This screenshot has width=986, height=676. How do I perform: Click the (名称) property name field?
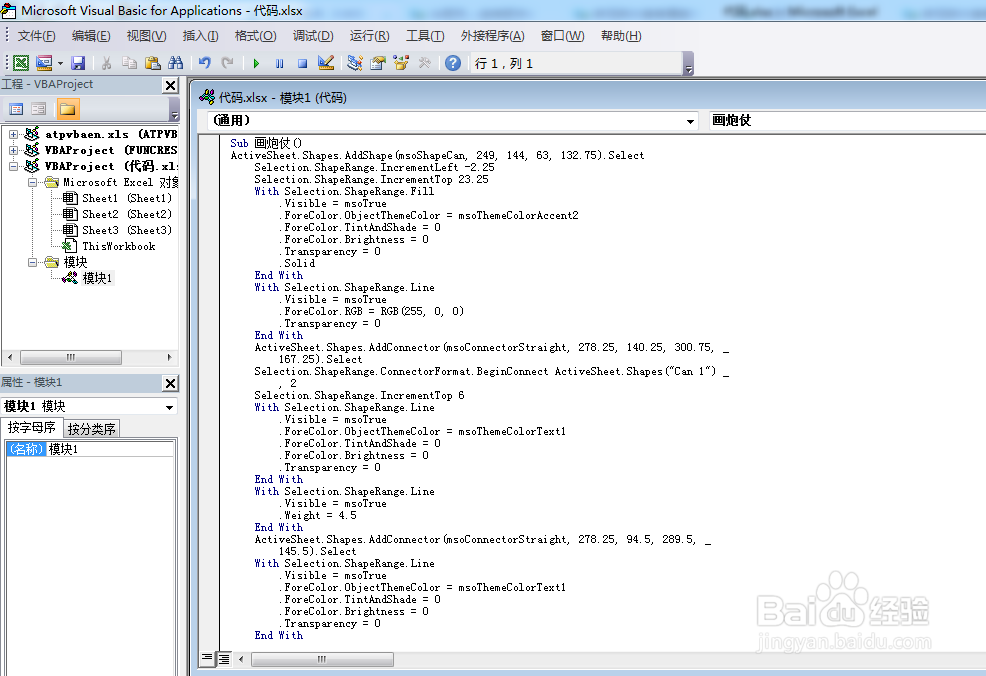tap(25, 449)
